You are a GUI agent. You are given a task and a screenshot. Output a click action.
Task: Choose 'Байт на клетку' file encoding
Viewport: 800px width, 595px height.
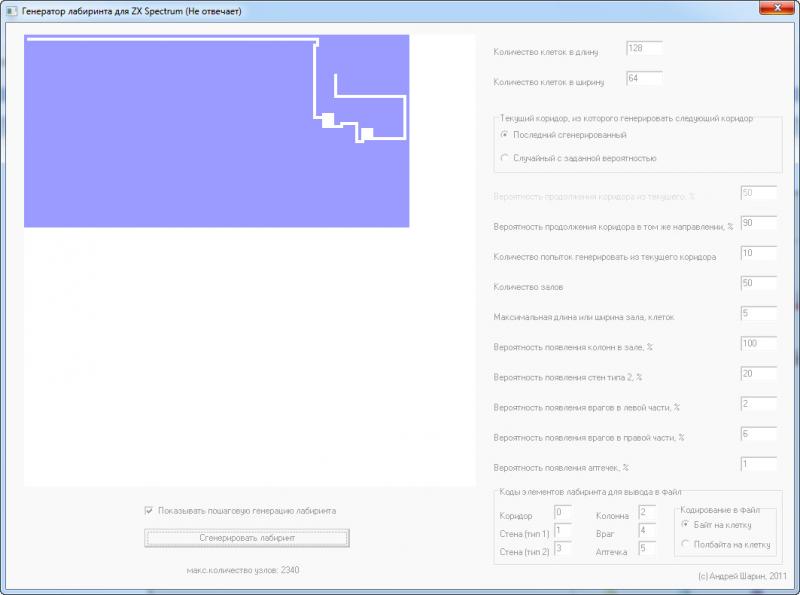[685, 524]
